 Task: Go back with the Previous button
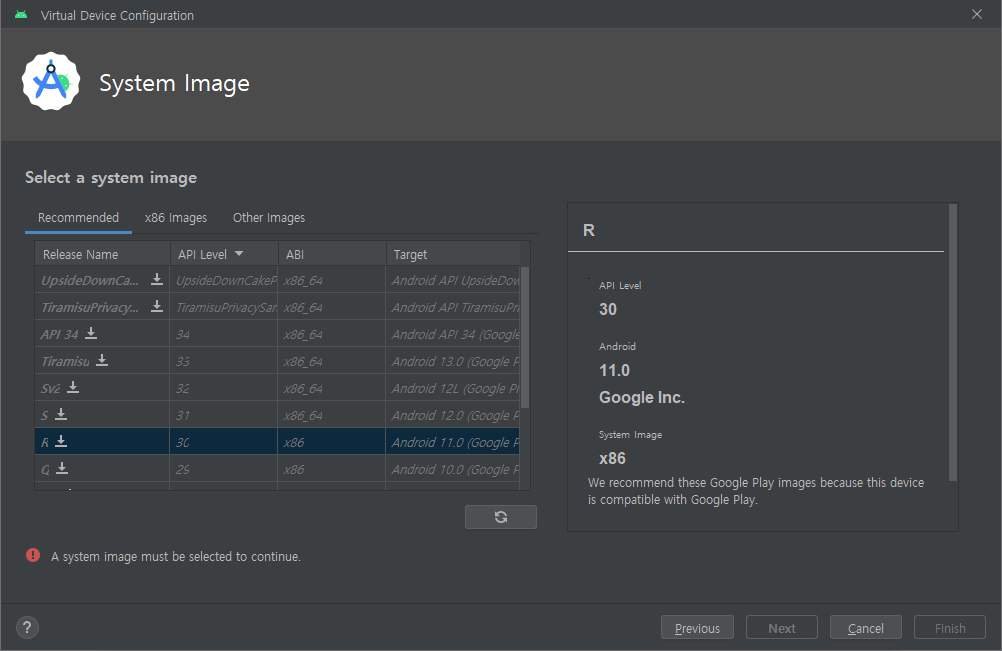tap(697, 628)
